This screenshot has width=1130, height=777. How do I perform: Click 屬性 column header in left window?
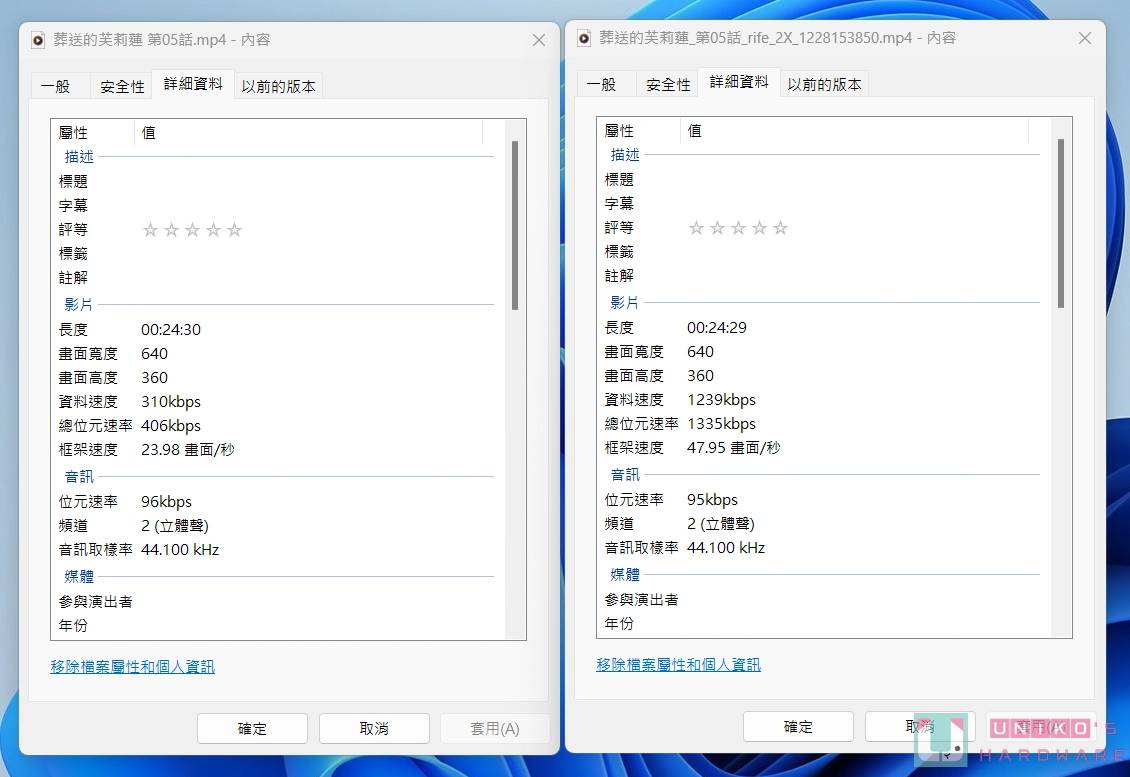(x=93, y=133)
